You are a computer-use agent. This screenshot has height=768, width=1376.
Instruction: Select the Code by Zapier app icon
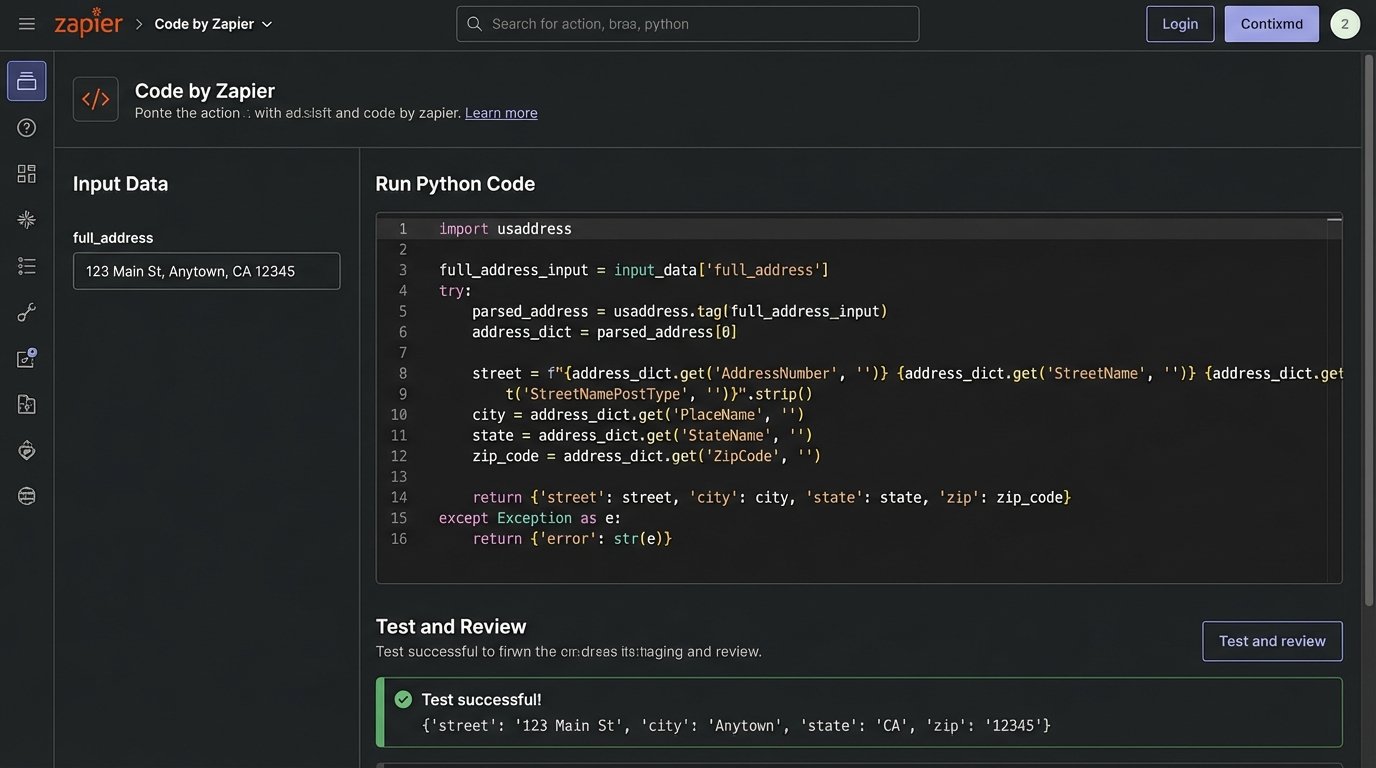(95, 98)
